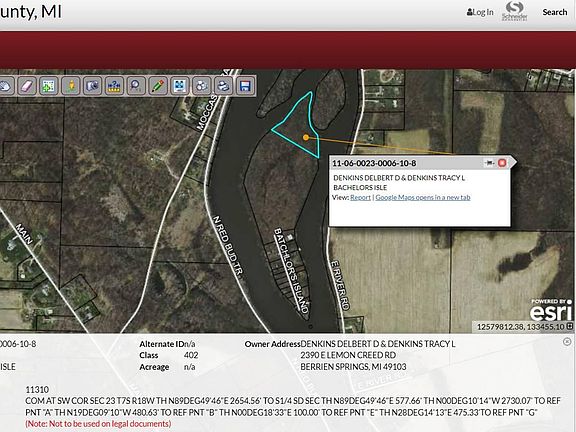Pick the green pencil drawing tool

pos(158,86)
